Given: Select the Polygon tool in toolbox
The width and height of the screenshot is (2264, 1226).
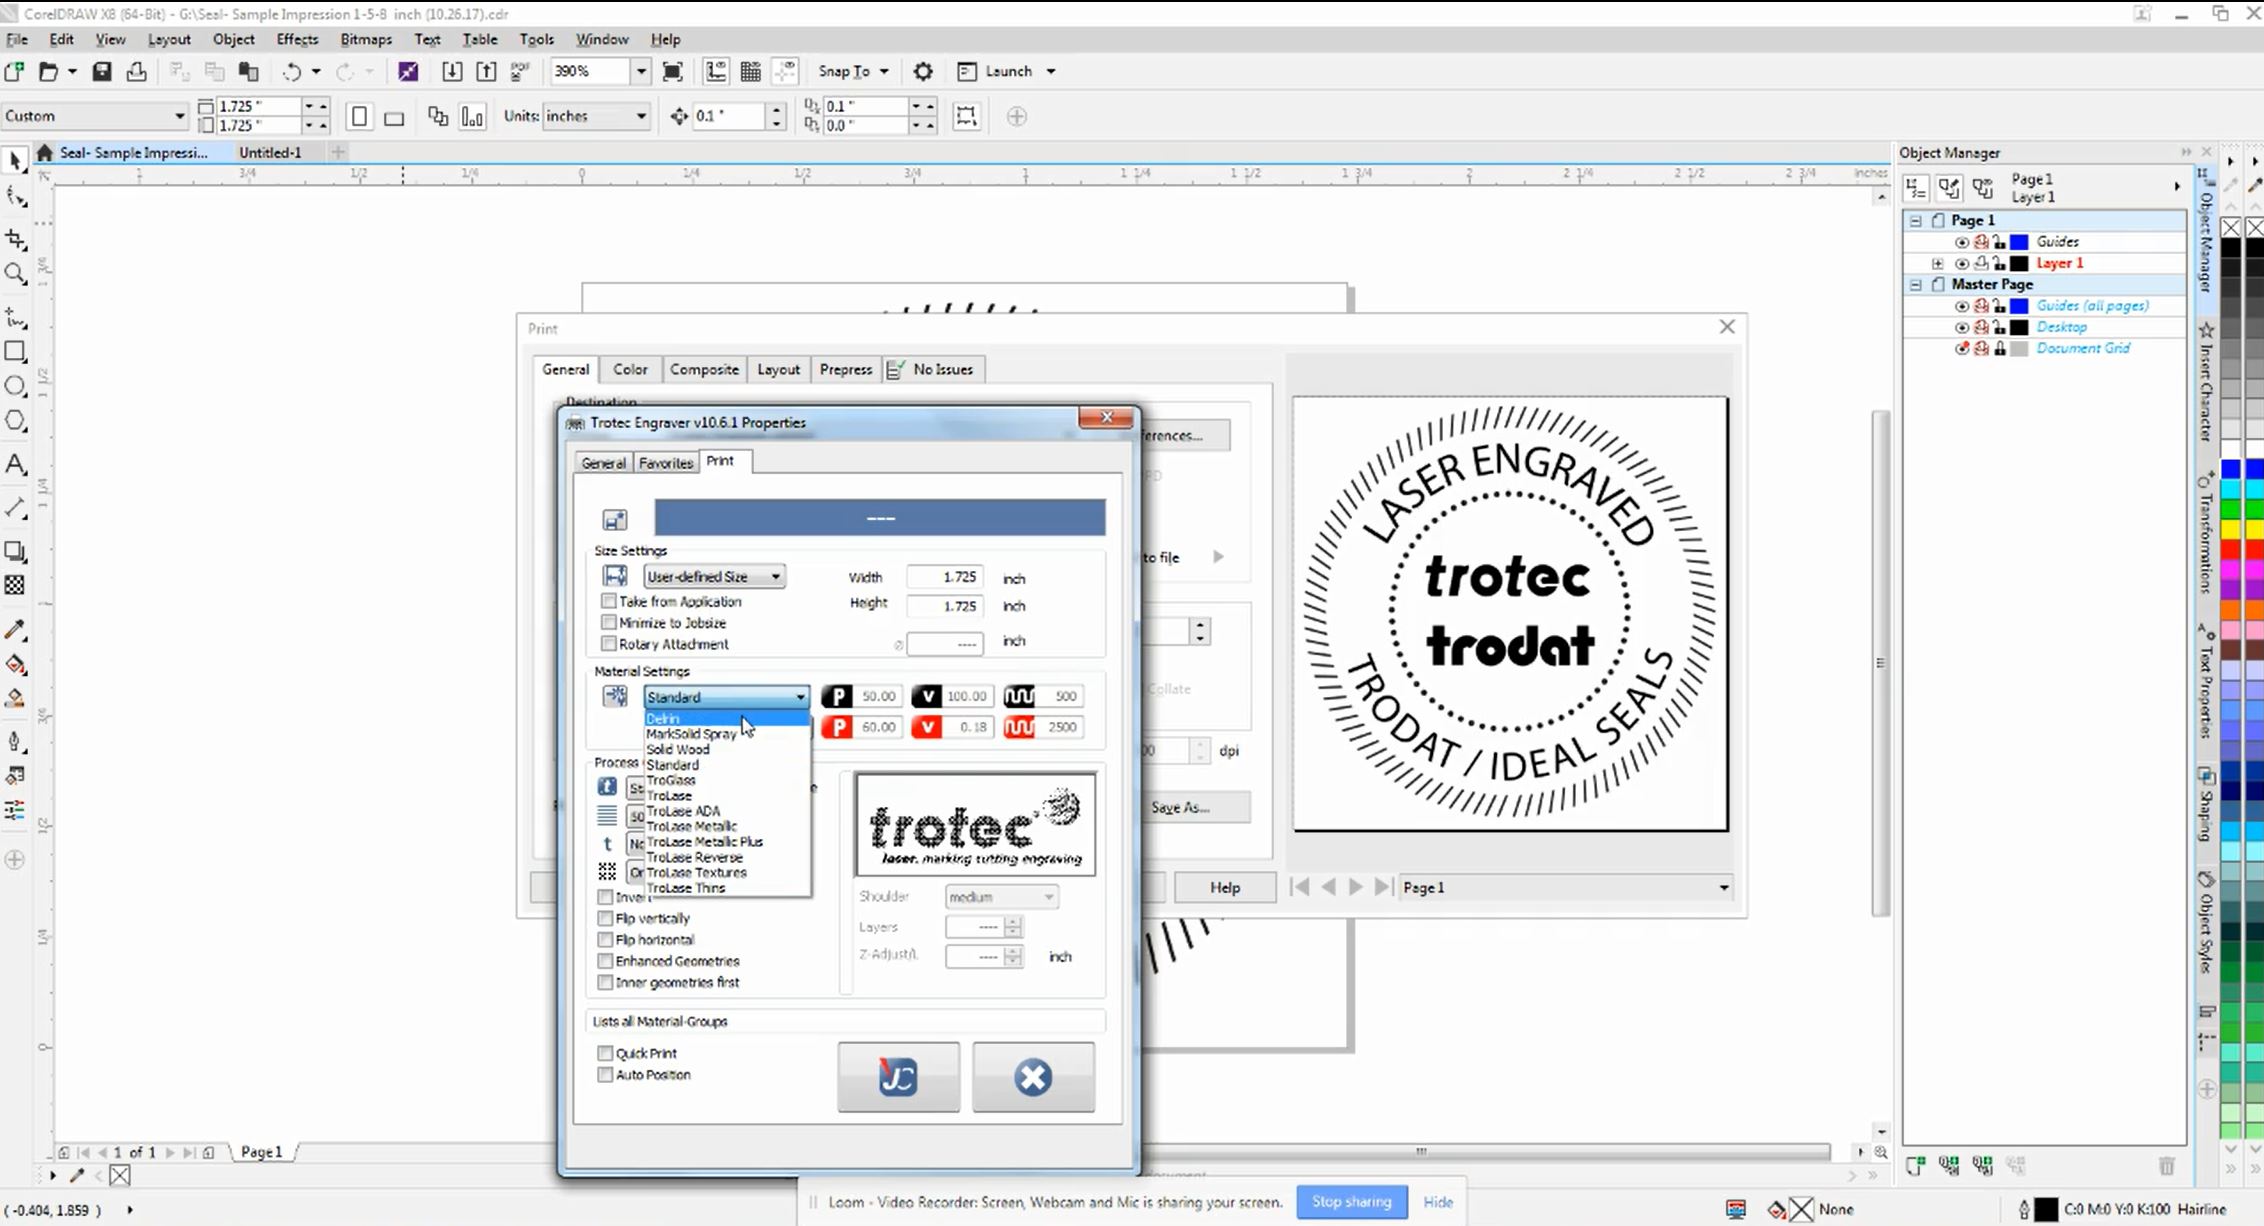Looking at the screenshot, I should 15,421.
